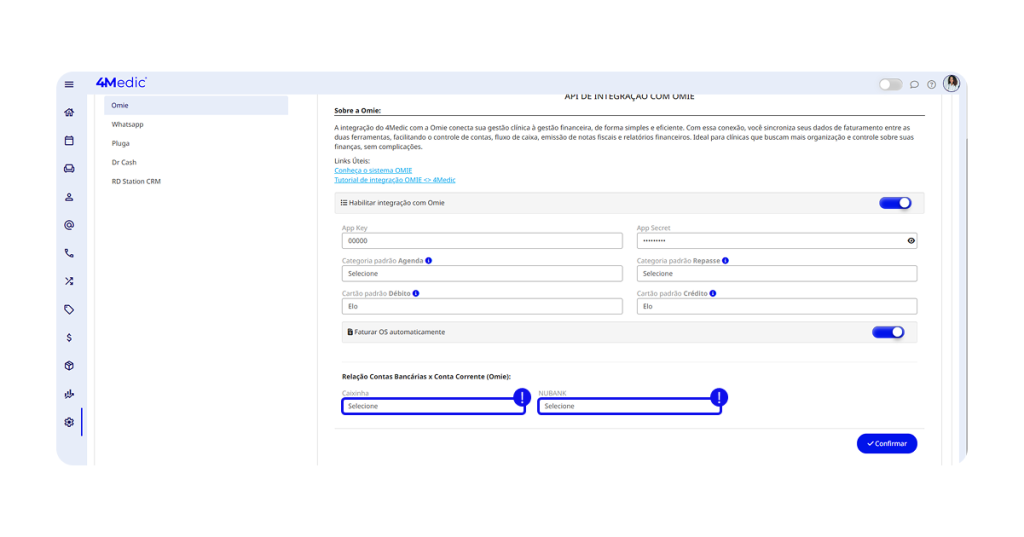Toggle the grey switch in top header
The width and height of the screenshot is (1024, 537).
pyautogui.click(x=890, y=85)
